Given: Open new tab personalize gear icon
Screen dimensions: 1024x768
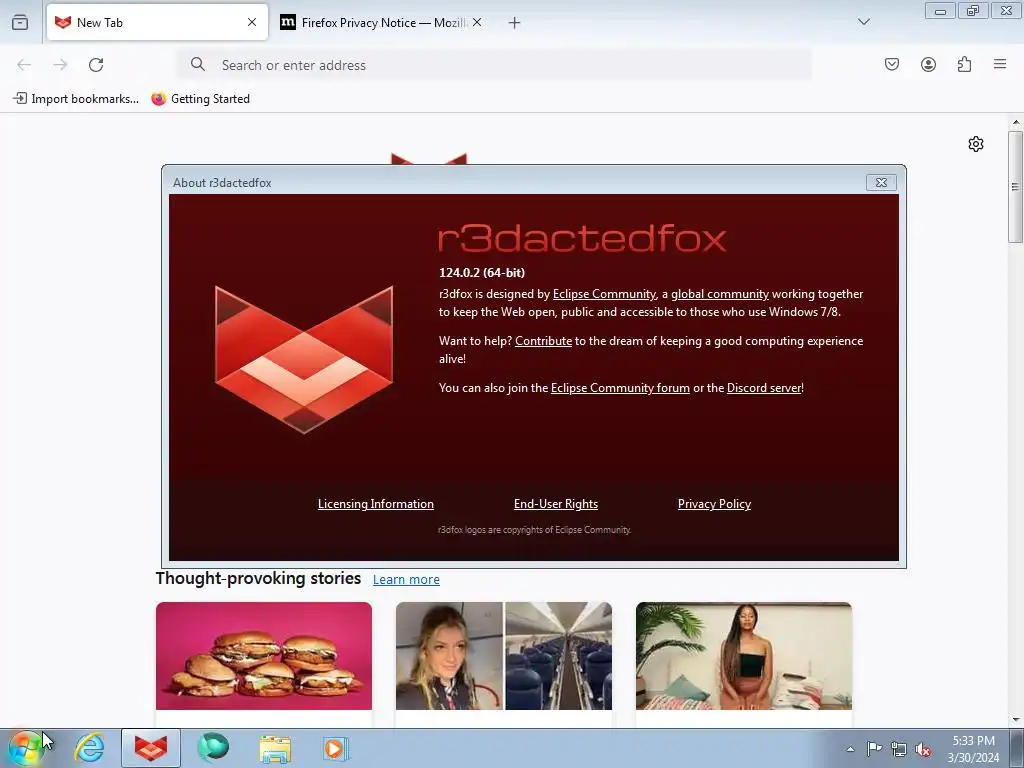Looking at the screenshot, I should [976, 144].
